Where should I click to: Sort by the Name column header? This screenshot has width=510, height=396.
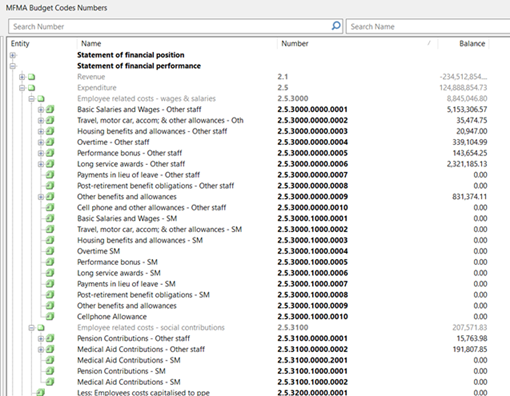(91, 44)
